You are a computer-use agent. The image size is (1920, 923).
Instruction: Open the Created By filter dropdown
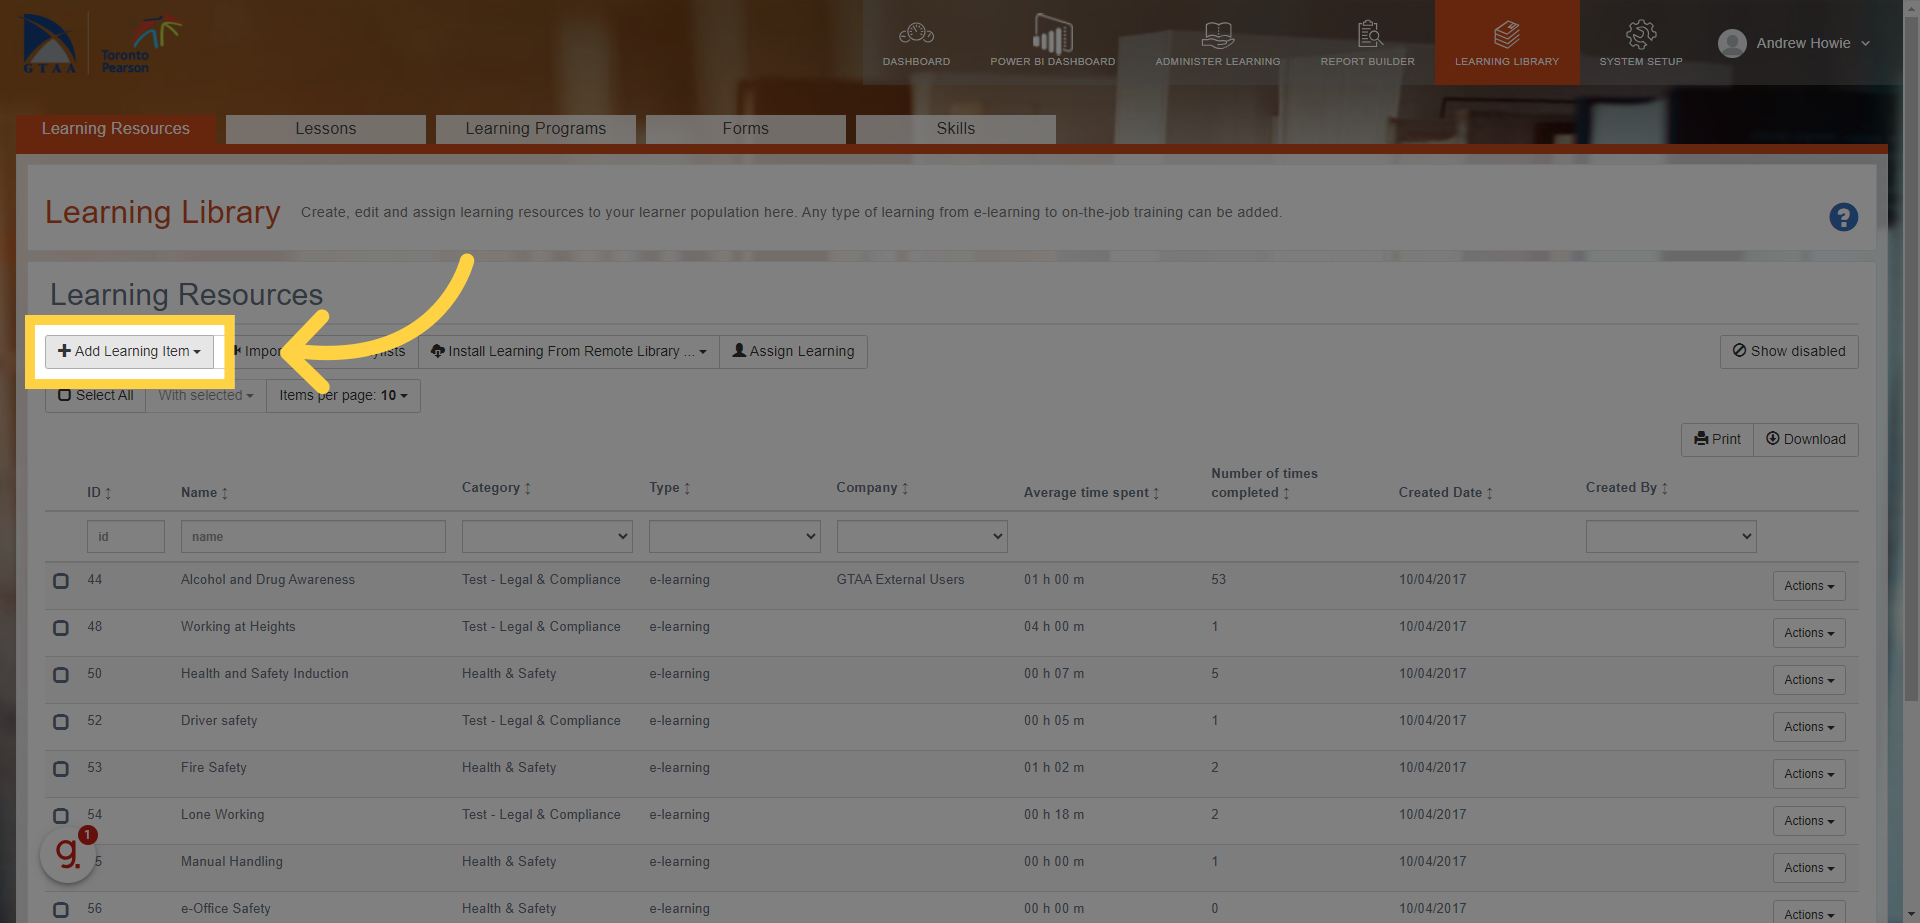(x=1671, y=536)
